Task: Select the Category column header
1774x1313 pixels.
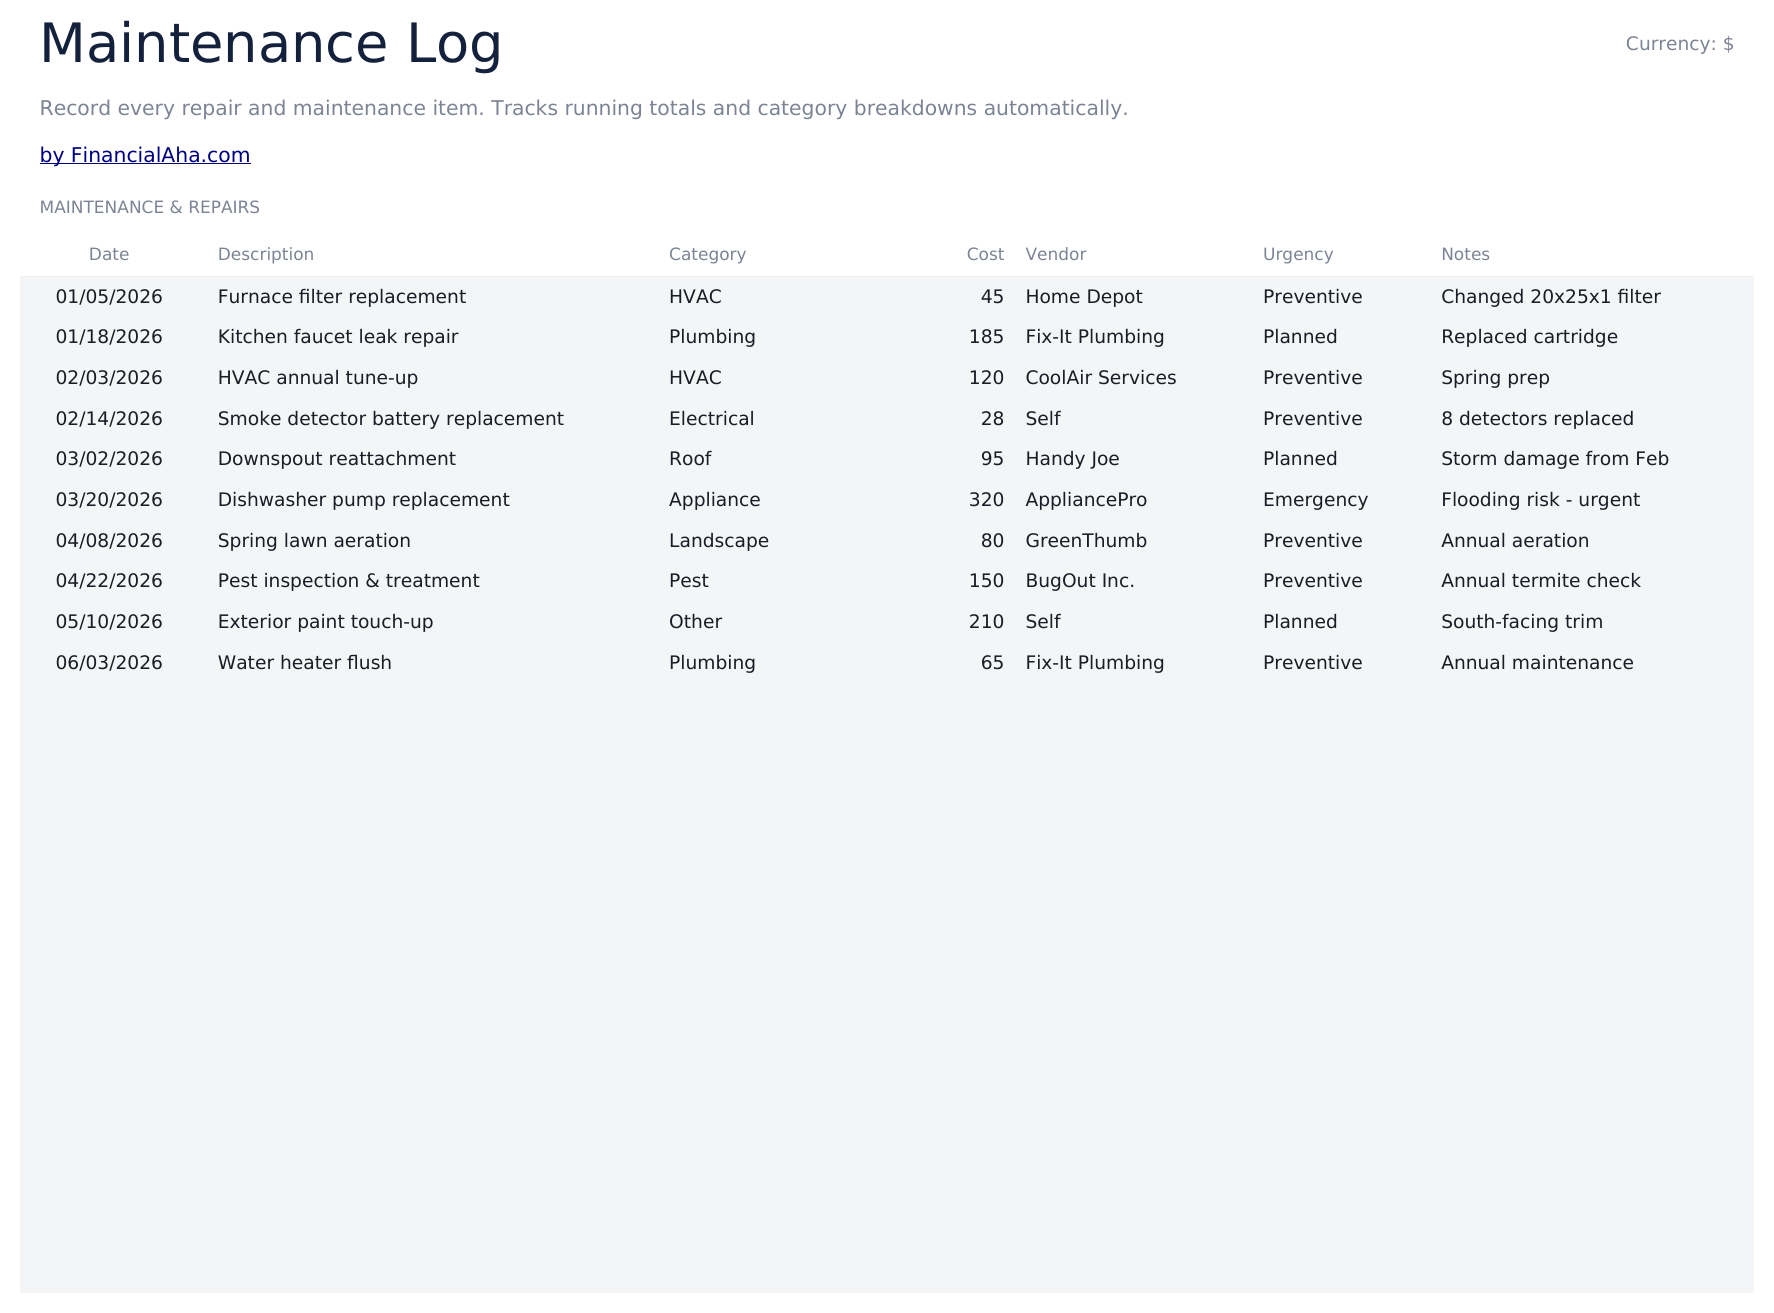Action: click(707, 254)
